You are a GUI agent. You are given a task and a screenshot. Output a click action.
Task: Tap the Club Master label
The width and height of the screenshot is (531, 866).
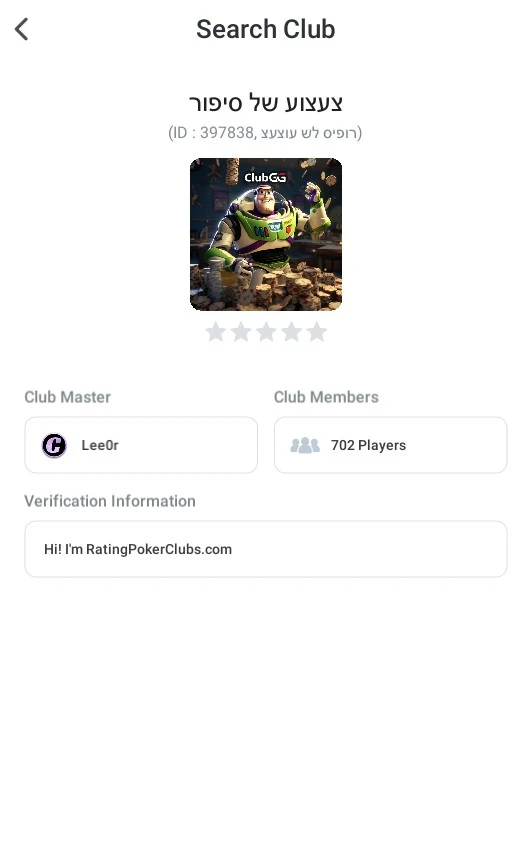[x=67, y=397]
